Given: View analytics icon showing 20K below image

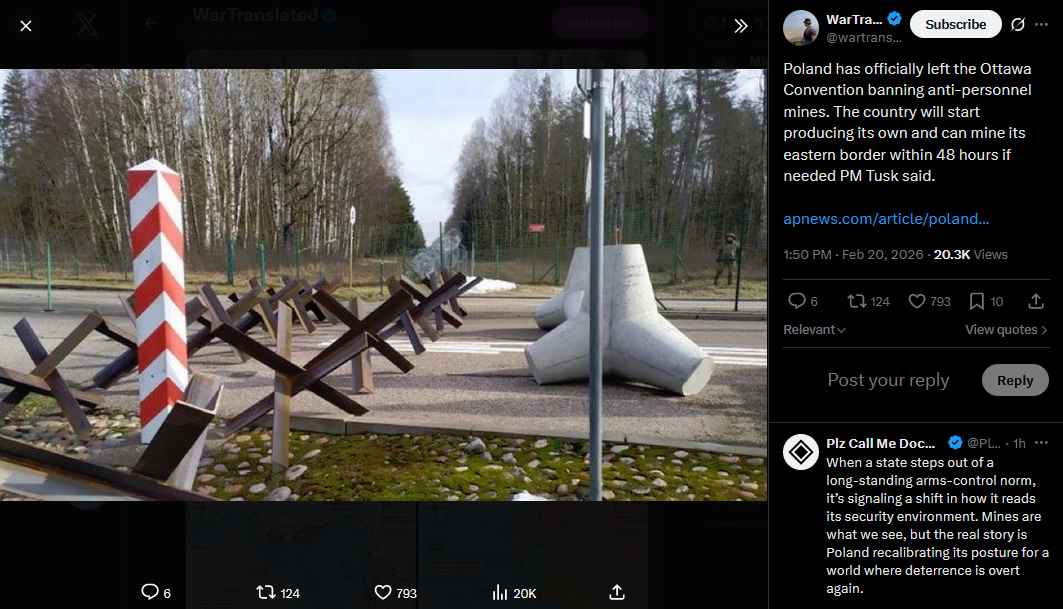Looking at the screenshot, I should [x=500, y=593].
